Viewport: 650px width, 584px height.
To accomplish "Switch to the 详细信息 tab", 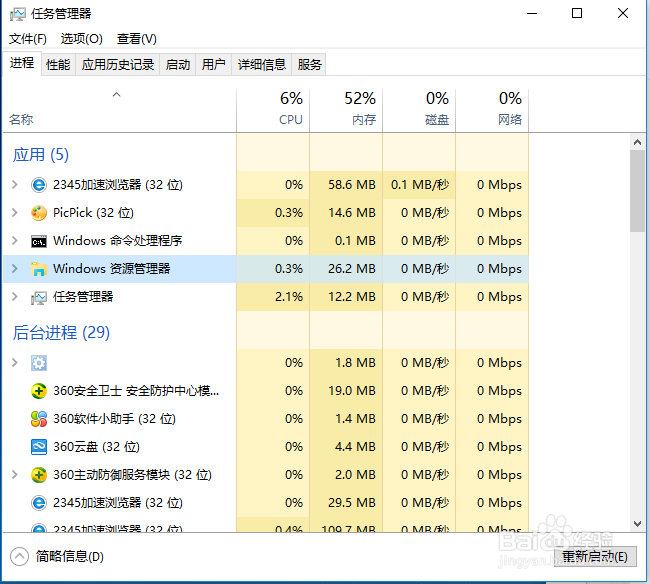I will (x=262, y=65).
